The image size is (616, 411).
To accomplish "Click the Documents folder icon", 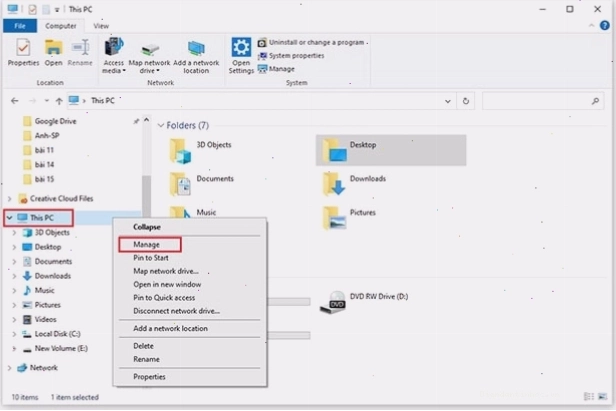I will 180,184.
